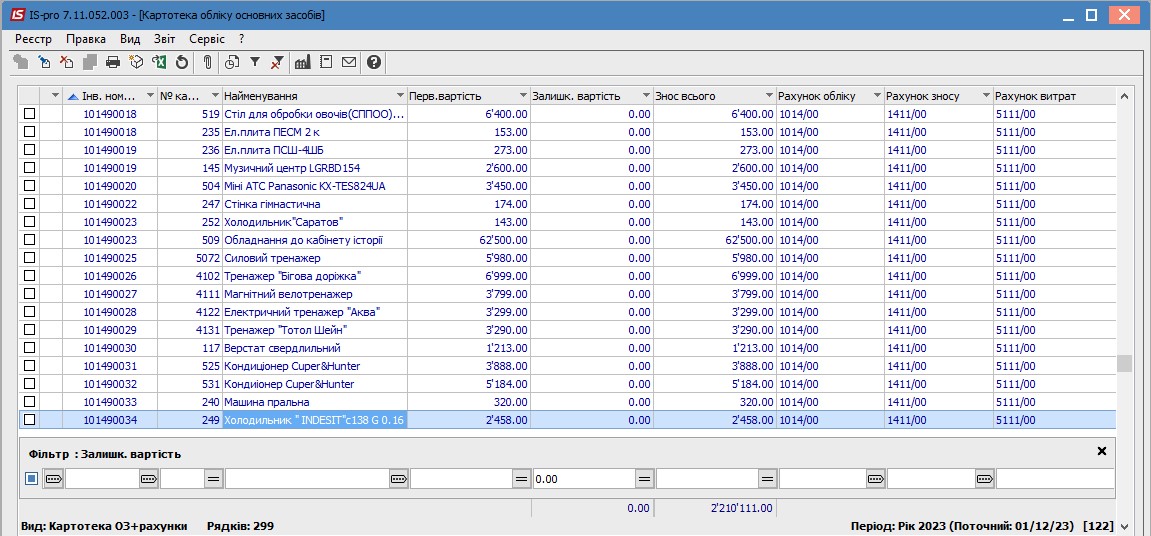Click the new box package icon
The height and width of the screenshot is (536, 1151).
[136, 62]
